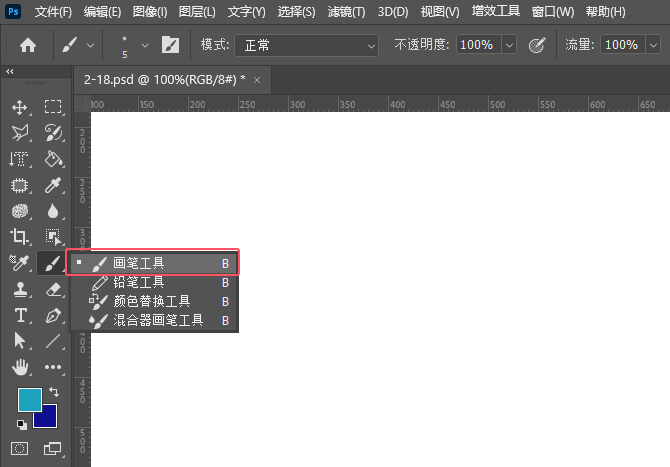Click the Home icon in options bar
The height and width of the screenshot is (467, 670).
(28, 45)
